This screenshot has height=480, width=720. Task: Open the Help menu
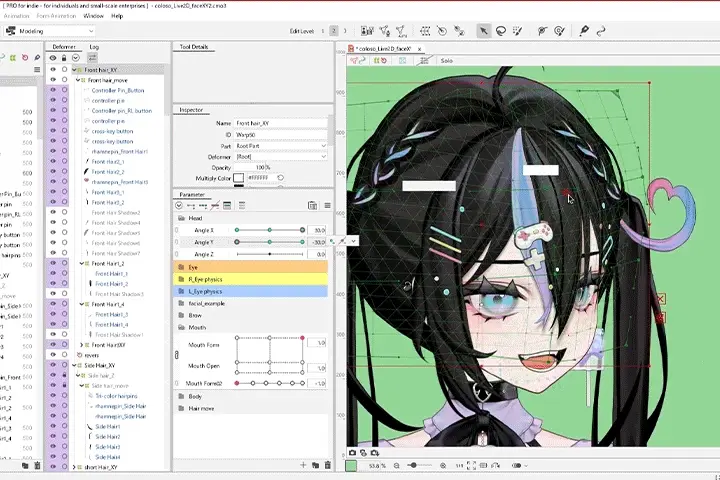click(117, 16)
